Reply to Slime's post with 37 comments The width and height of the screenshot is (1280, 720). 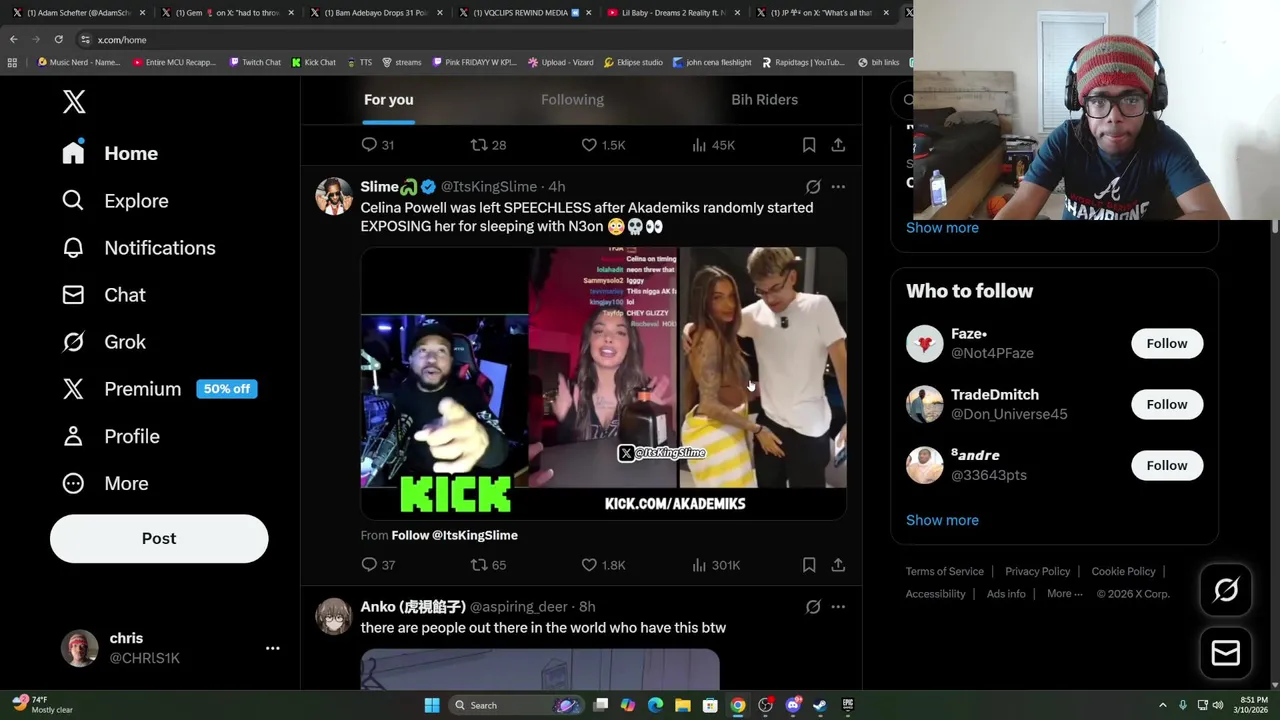(x=378, y=565)
